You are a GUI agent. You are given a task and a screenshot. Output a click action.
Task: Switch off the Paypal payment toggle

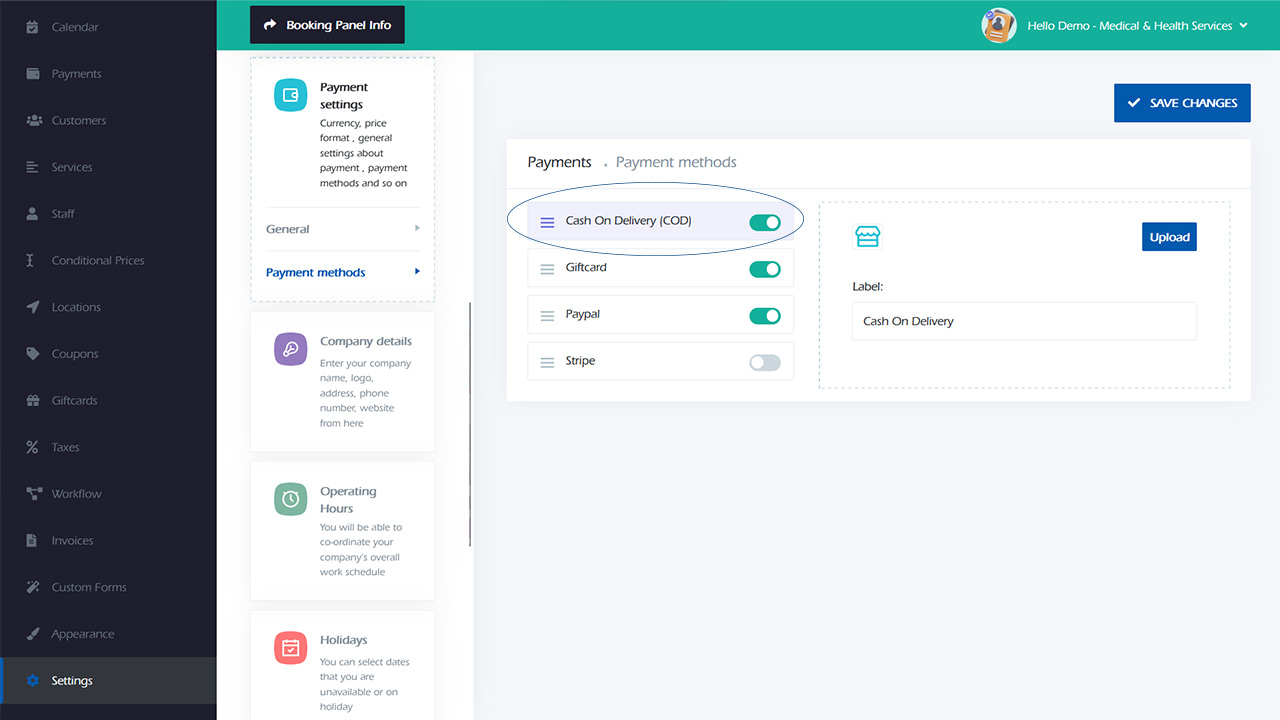(765, 316)
